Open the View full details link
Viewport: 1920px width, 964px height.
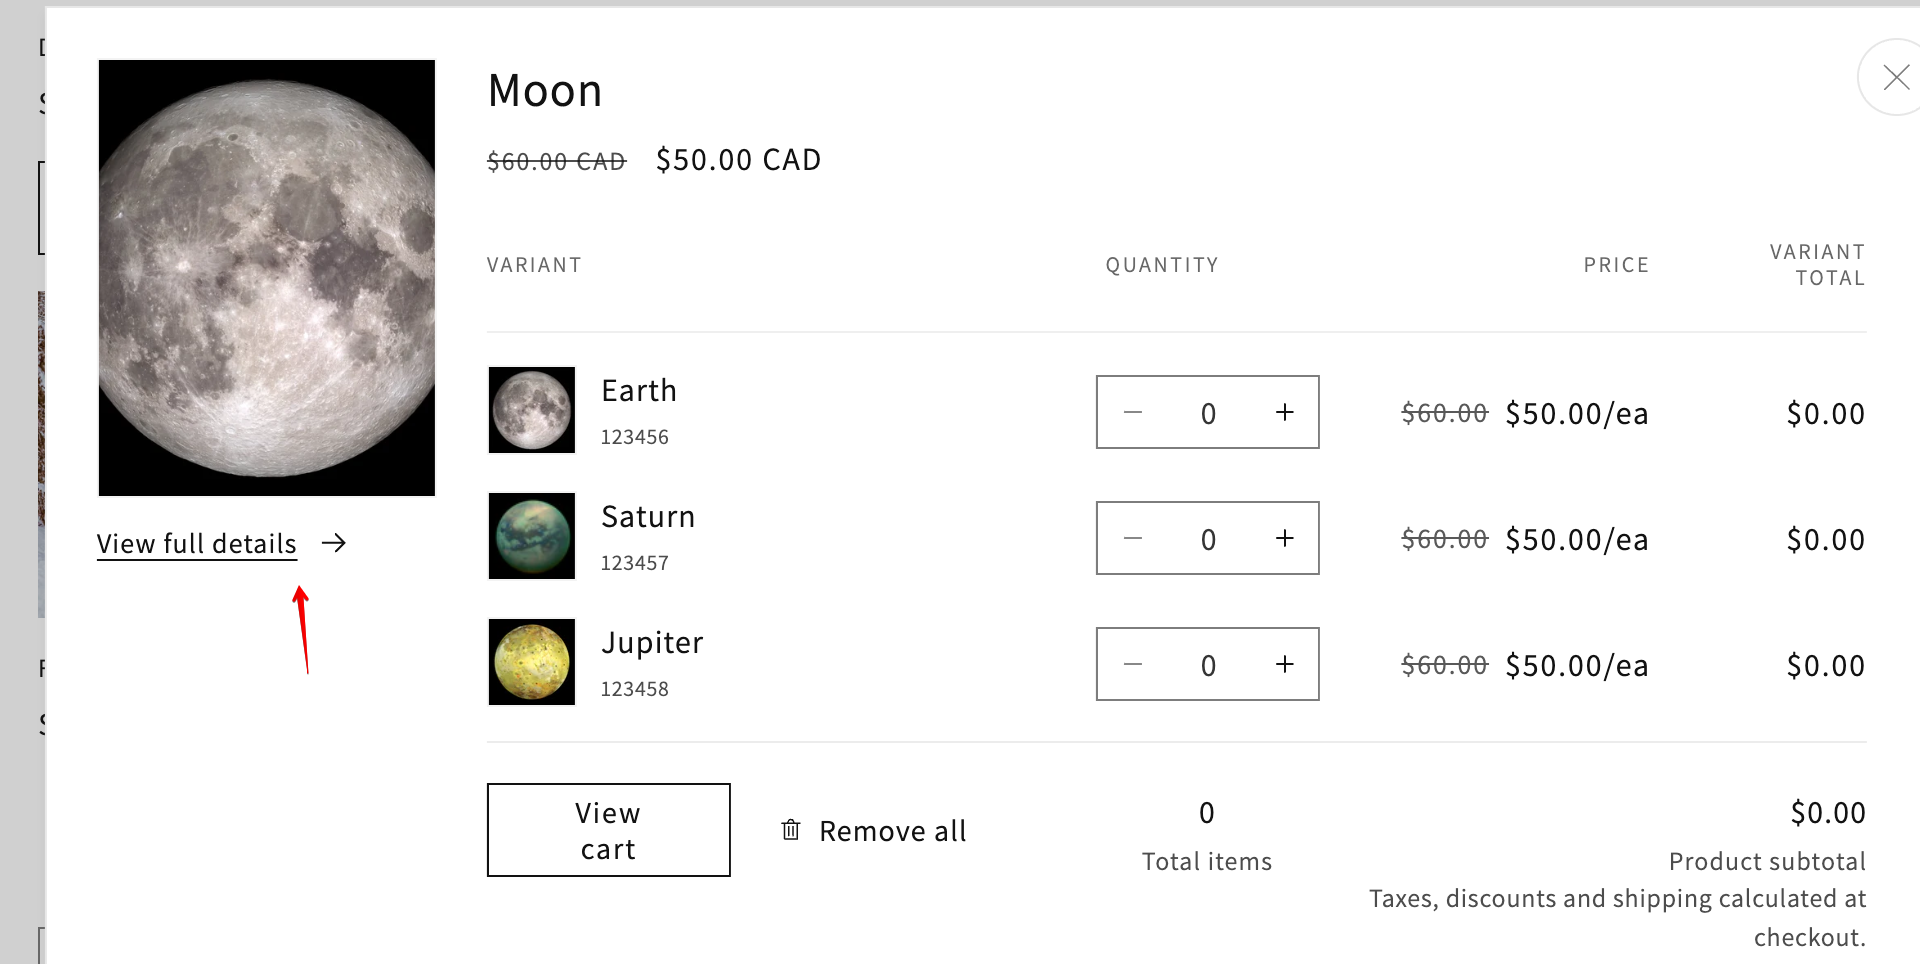click(197, 544)
